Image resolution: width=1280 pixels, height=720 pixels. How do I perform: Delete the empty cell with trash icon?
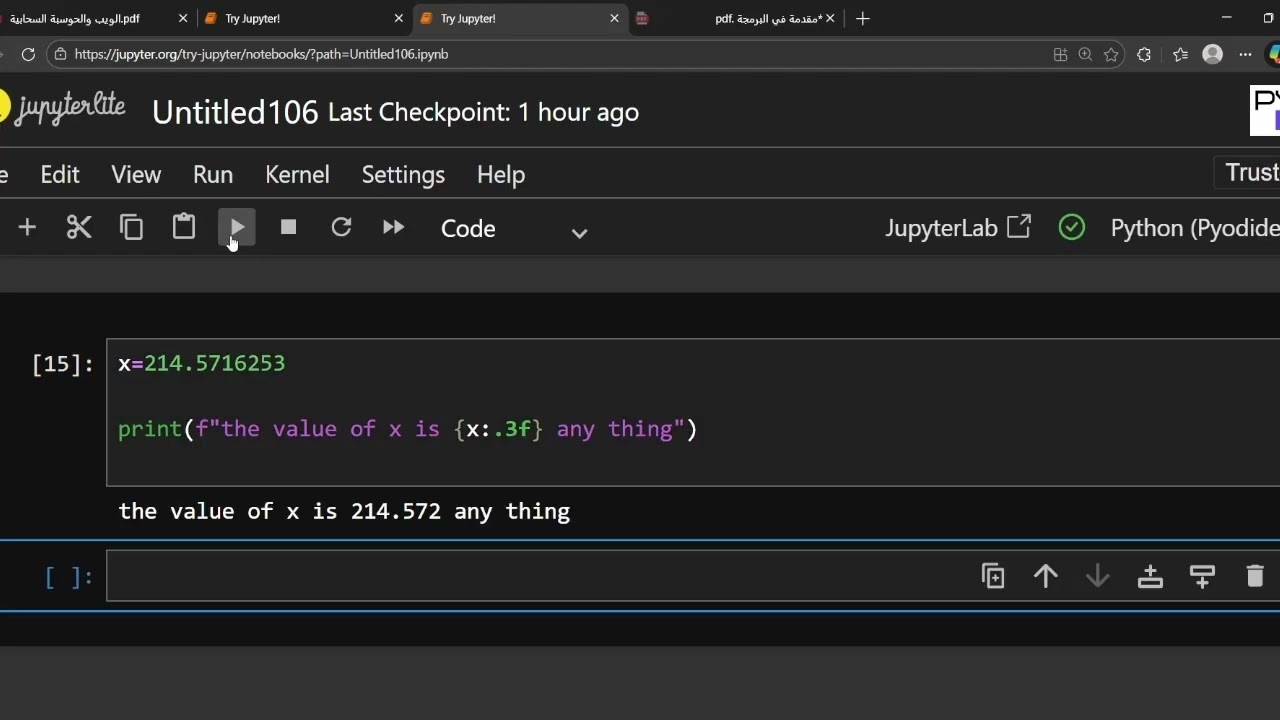tap(1255, 576)
